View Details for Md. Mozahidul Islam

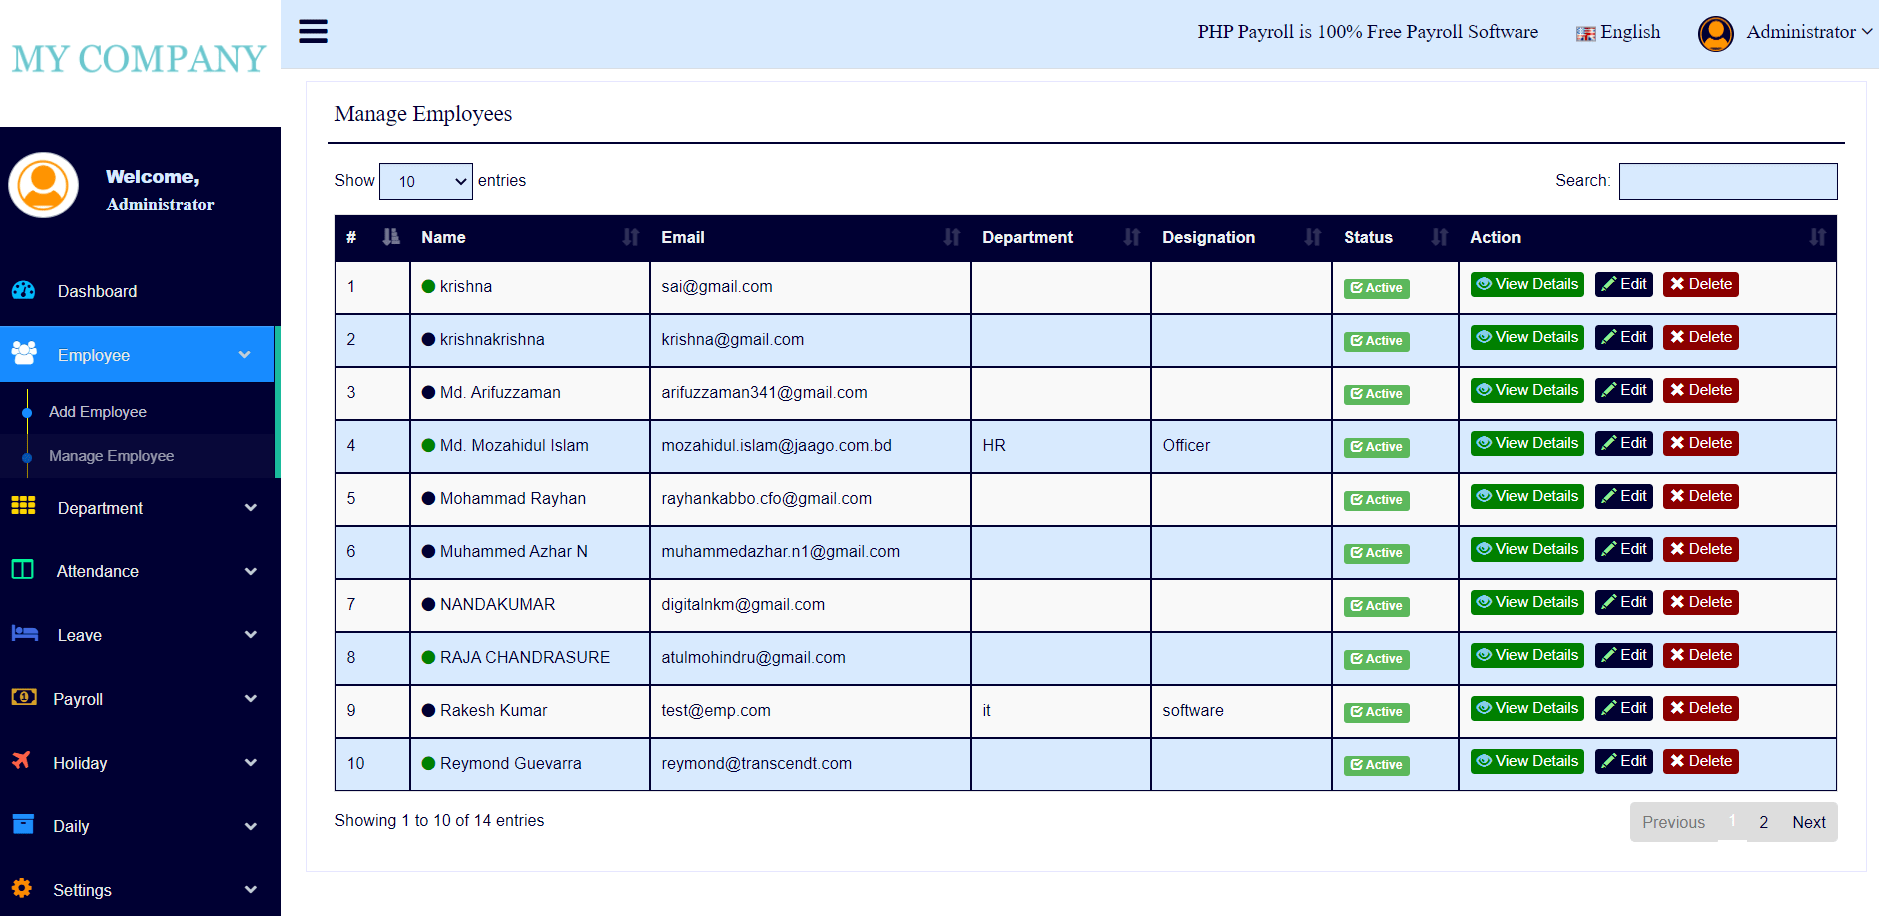[x=1526, y=443]
